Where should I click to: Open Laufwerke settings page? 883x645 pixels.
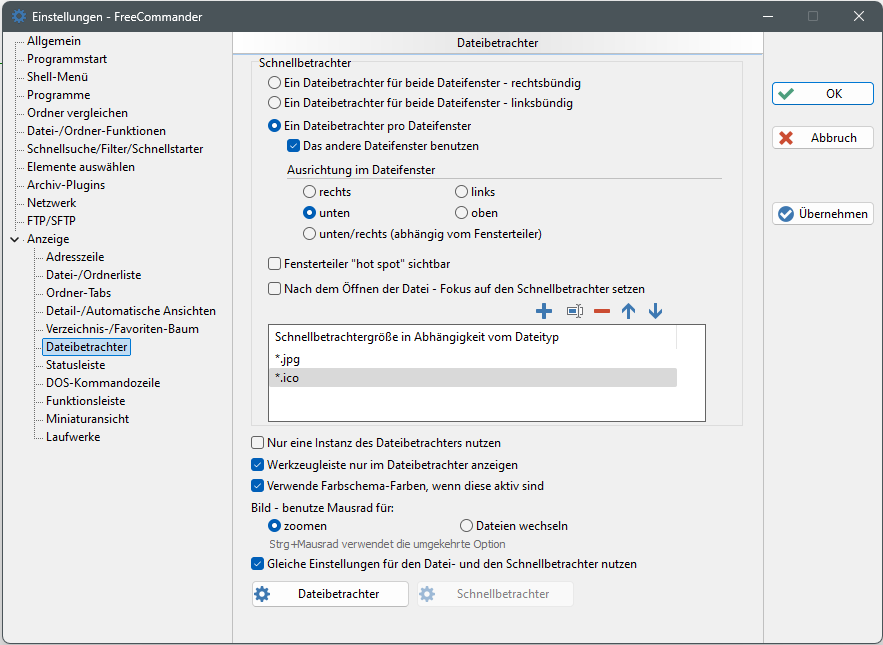(73, 438)
